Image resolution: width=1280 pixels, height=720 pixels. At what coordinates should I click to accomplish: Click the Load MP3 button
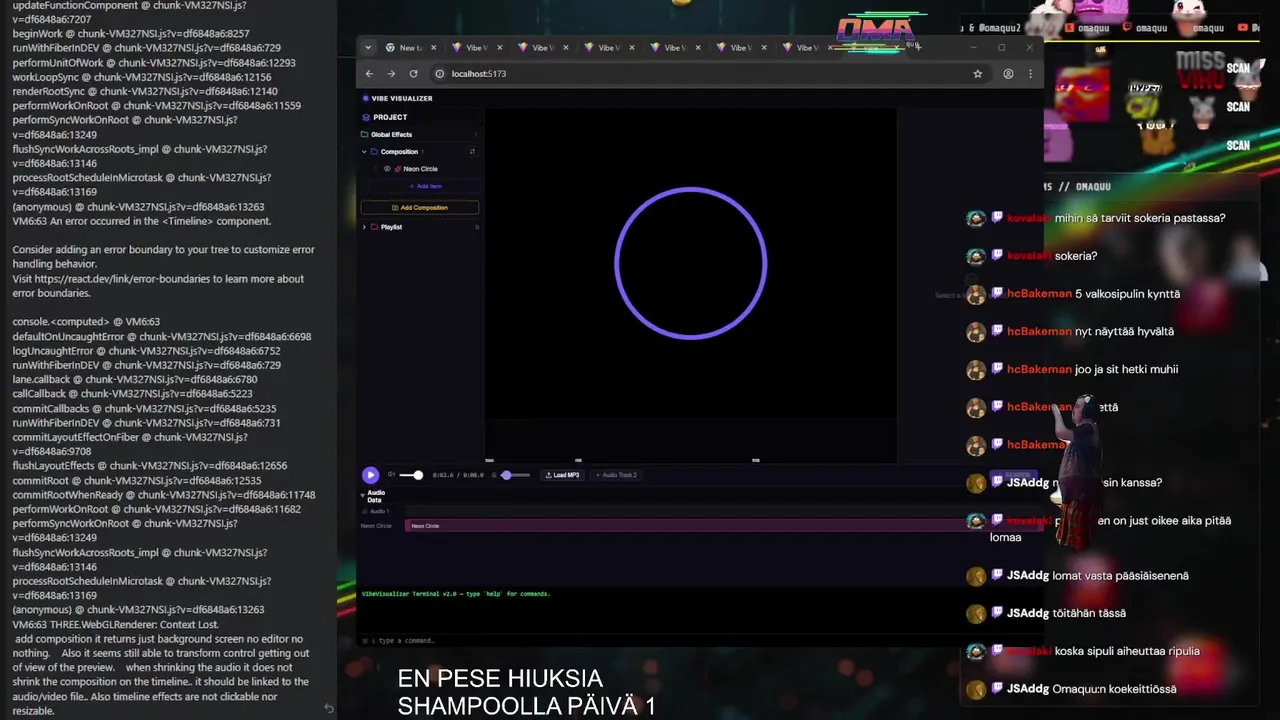coord(562,475)
